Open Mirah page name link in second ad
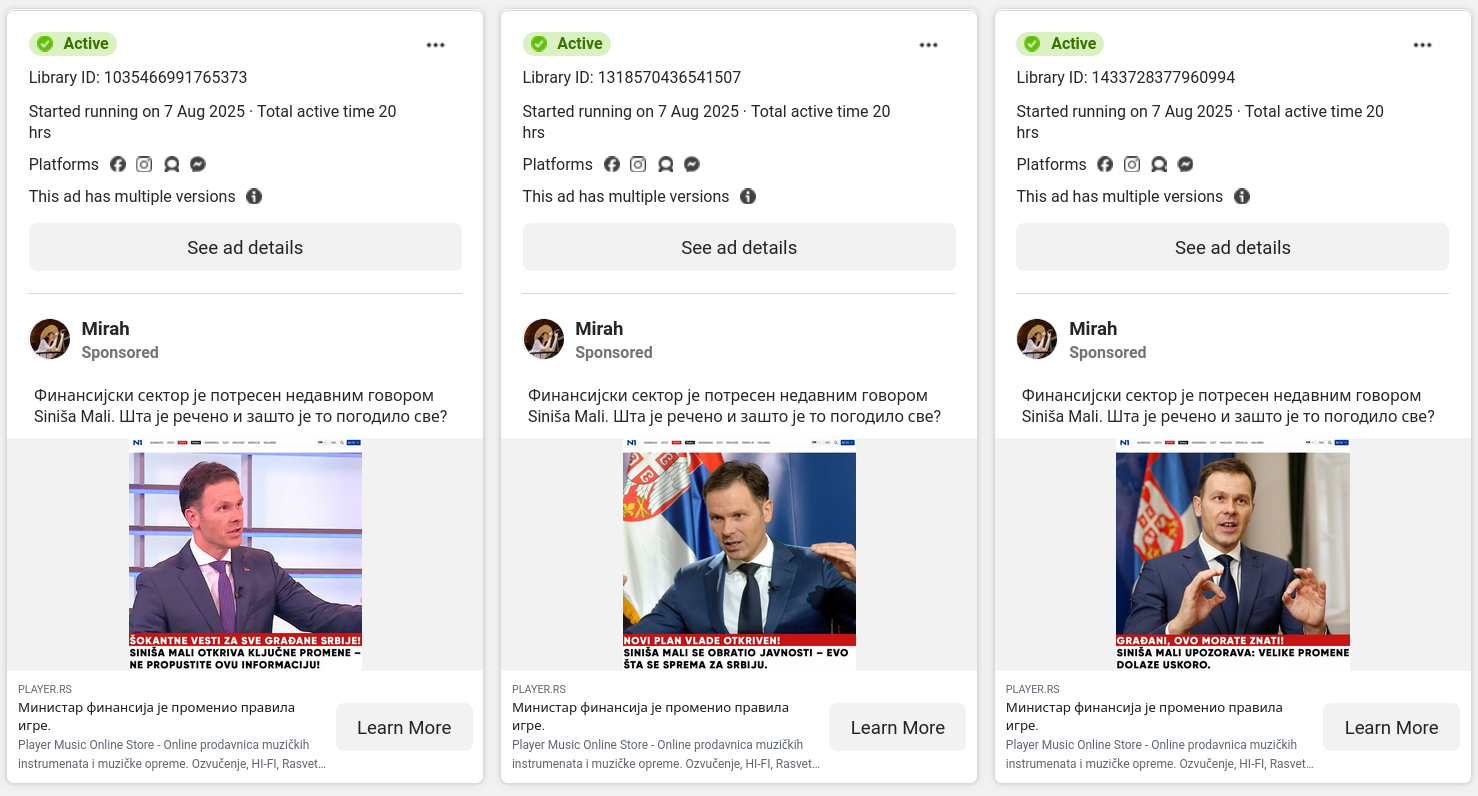Screen dimensions: 1478x796 599,328
